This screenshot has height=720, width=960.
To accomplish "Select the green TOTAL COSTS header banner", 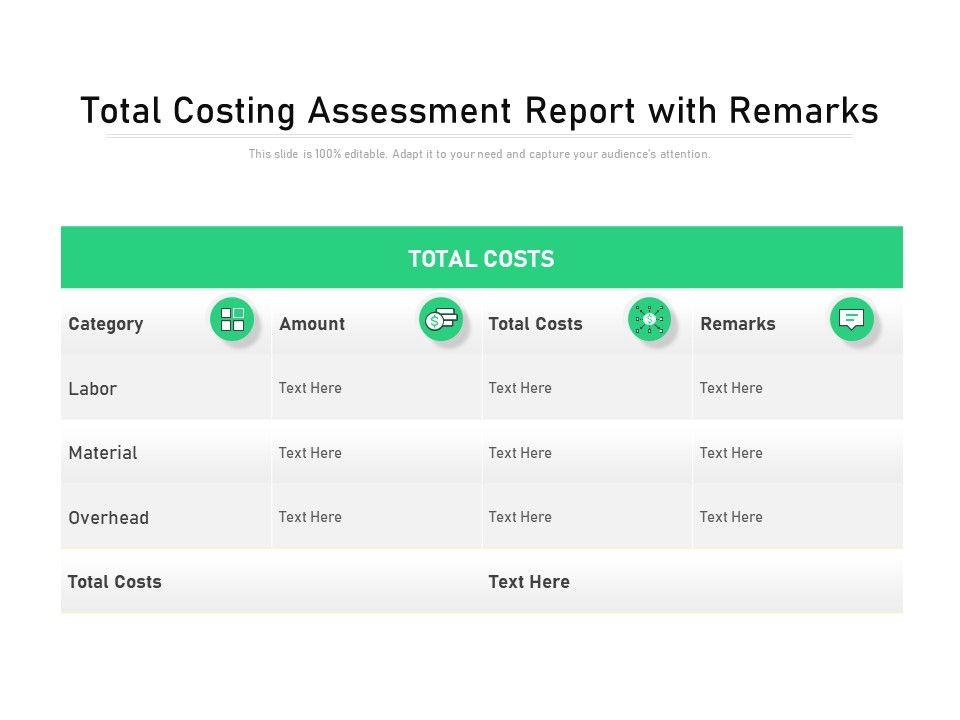I will (481, 259).
